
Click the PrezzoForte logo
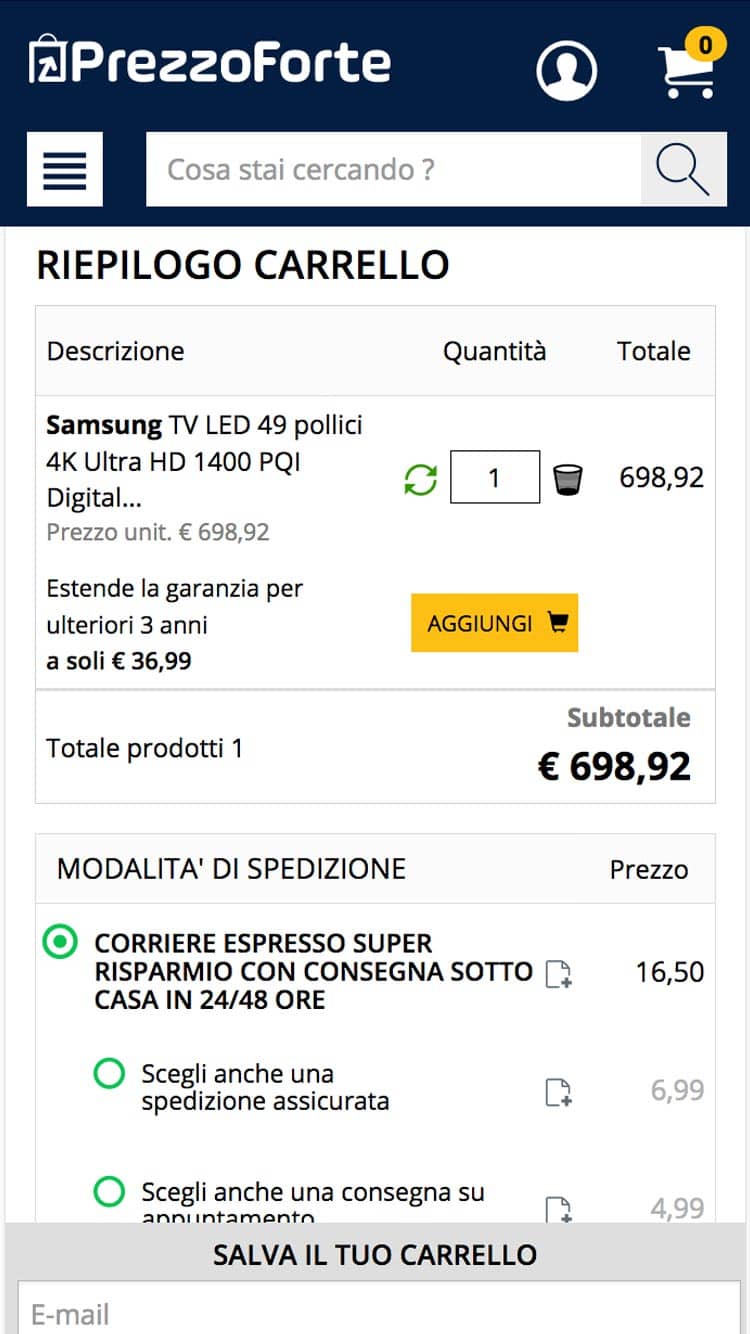210,61
